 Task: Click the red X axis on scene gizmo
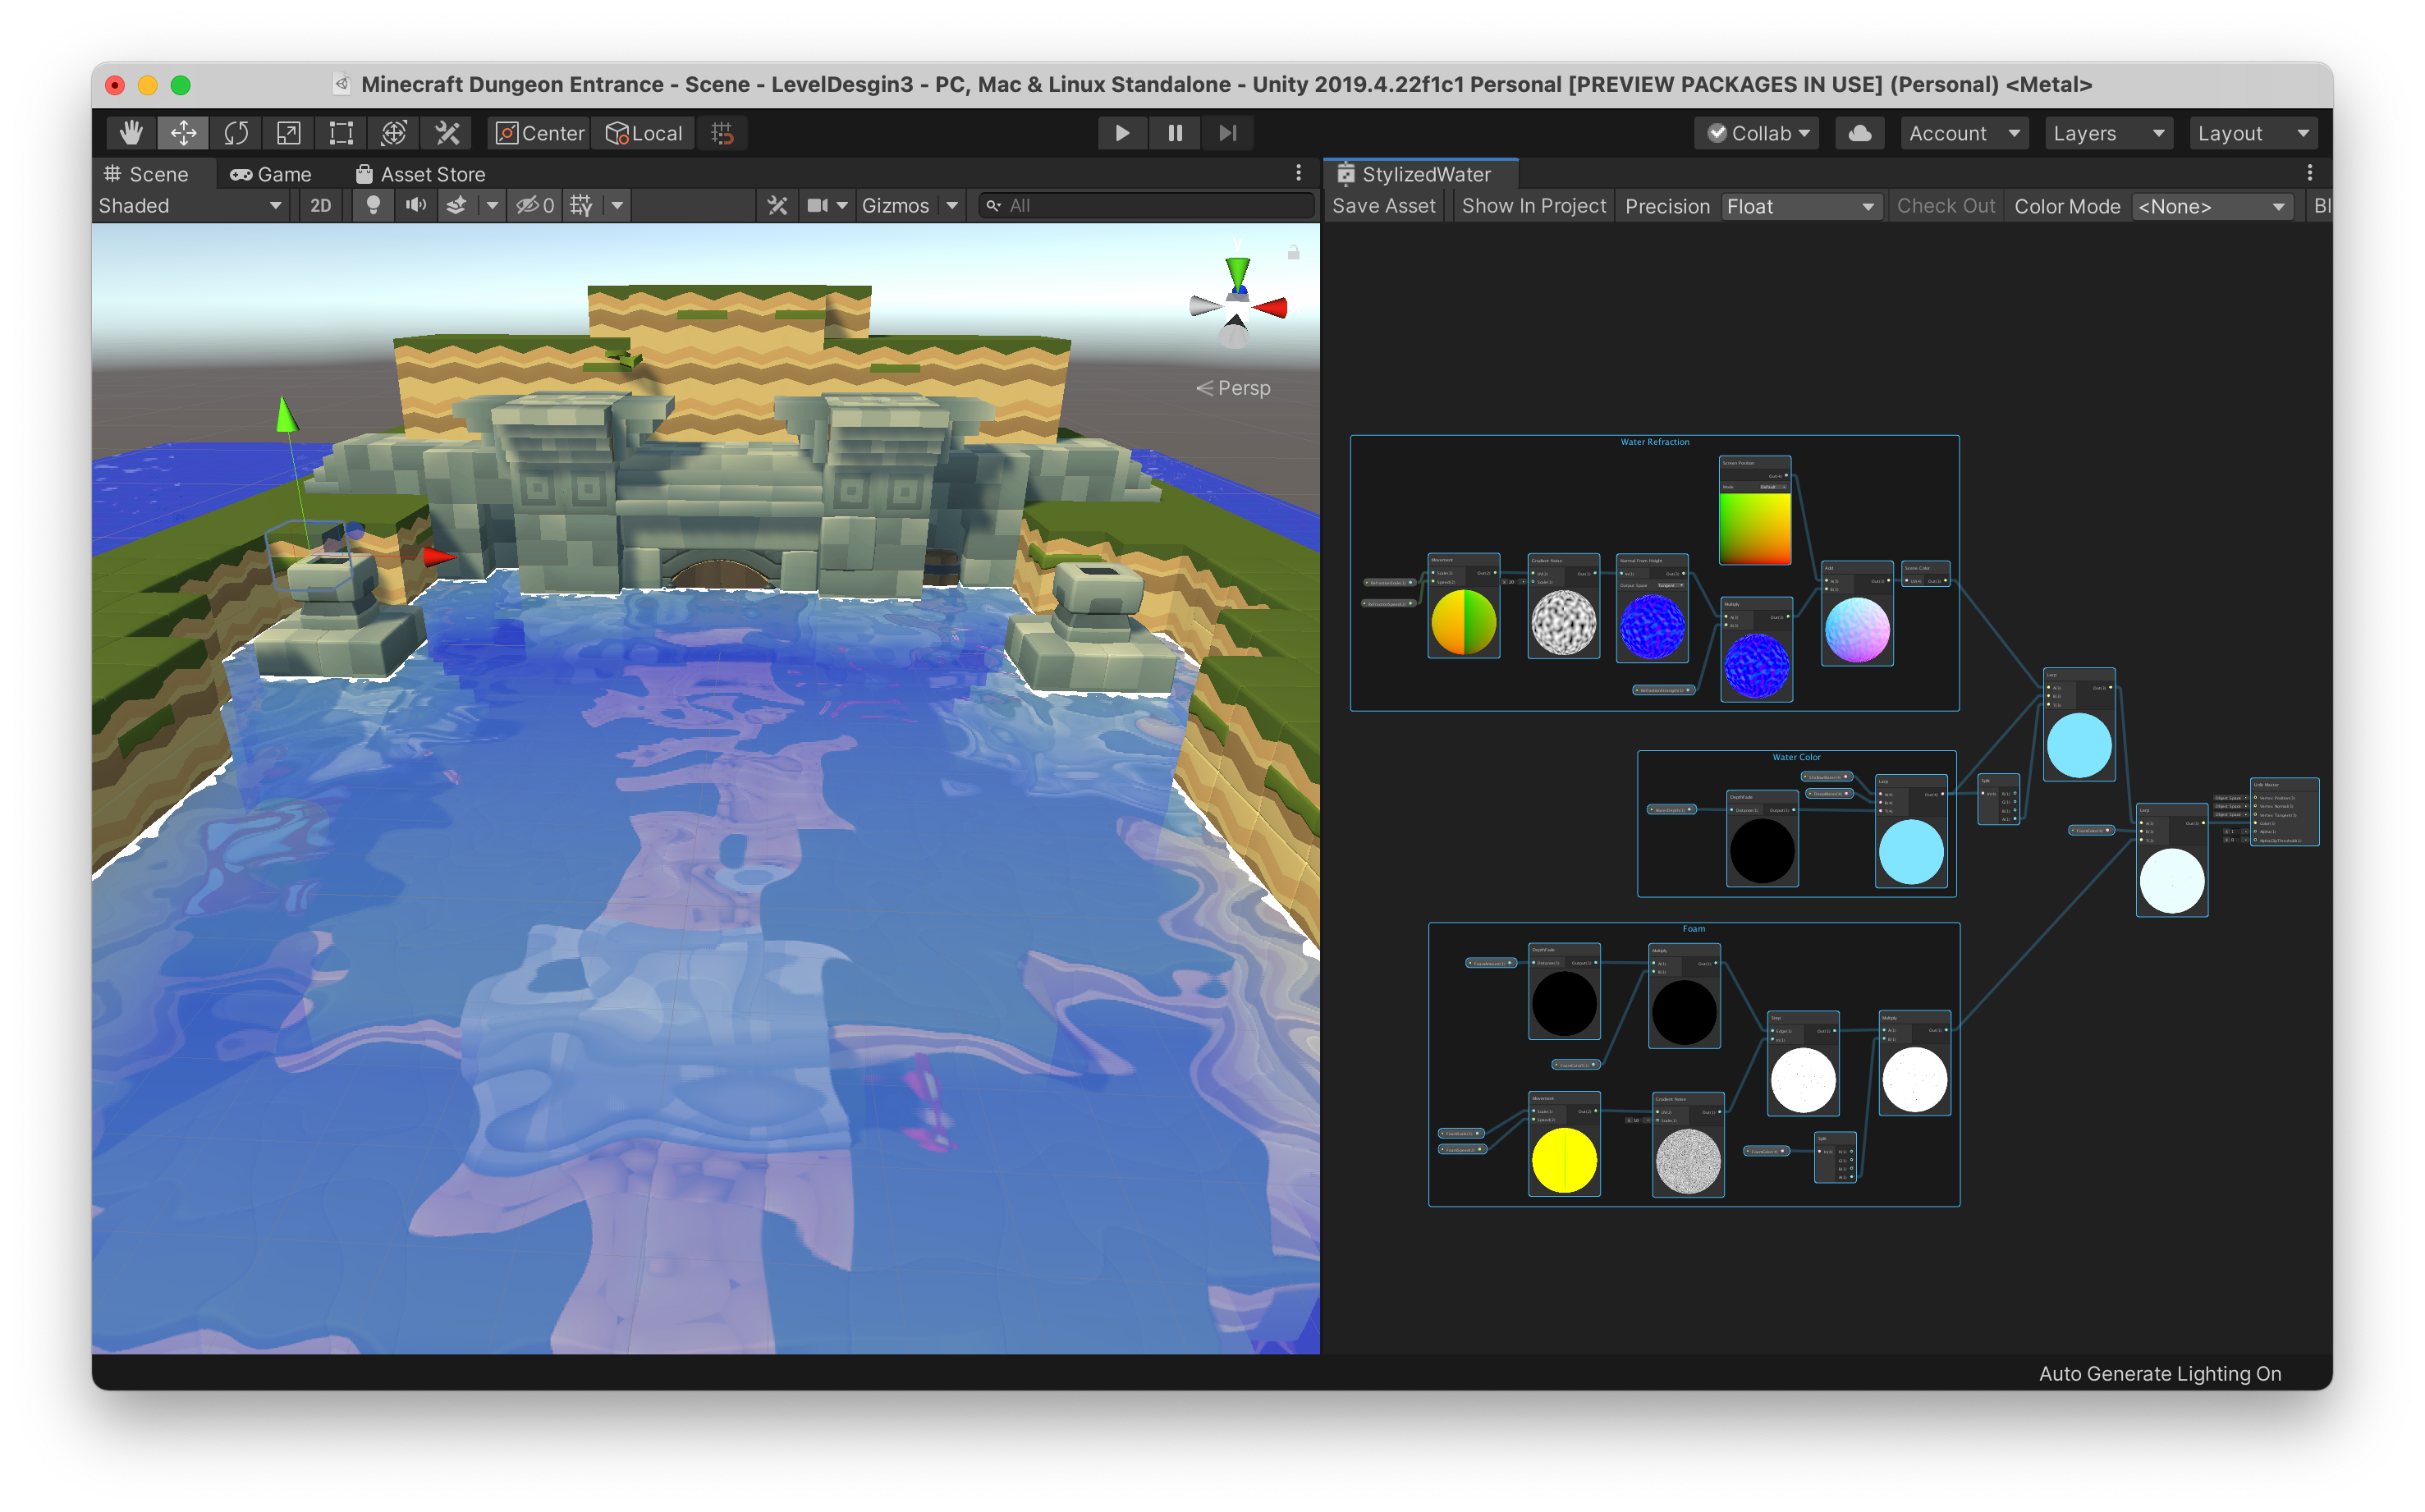1270,307
